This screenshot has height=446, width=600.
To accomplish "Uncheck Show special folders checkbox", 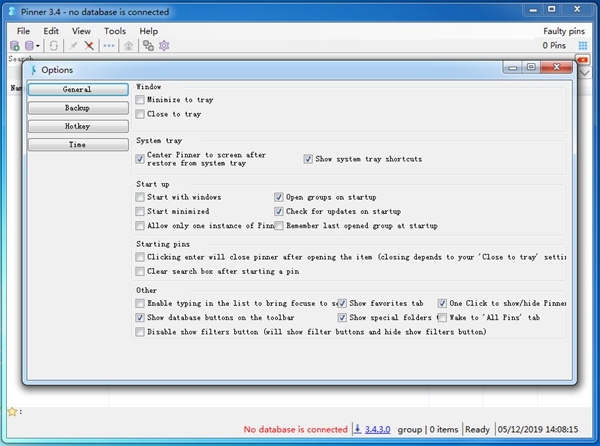I will coord(342,317).
